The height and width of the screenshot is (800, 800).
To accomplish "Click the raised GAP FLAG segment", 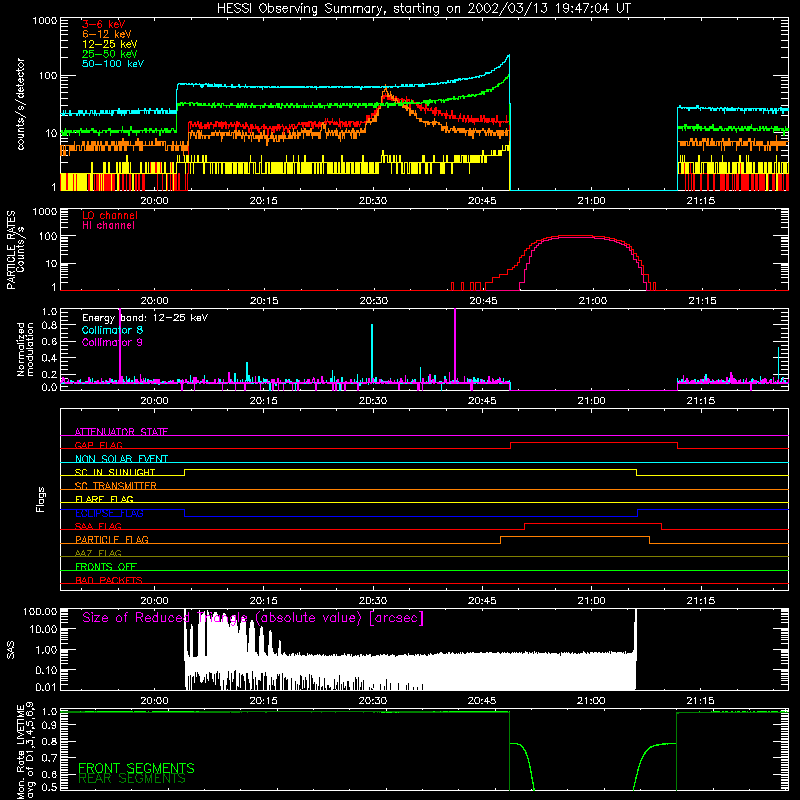I will click(594, 442).
